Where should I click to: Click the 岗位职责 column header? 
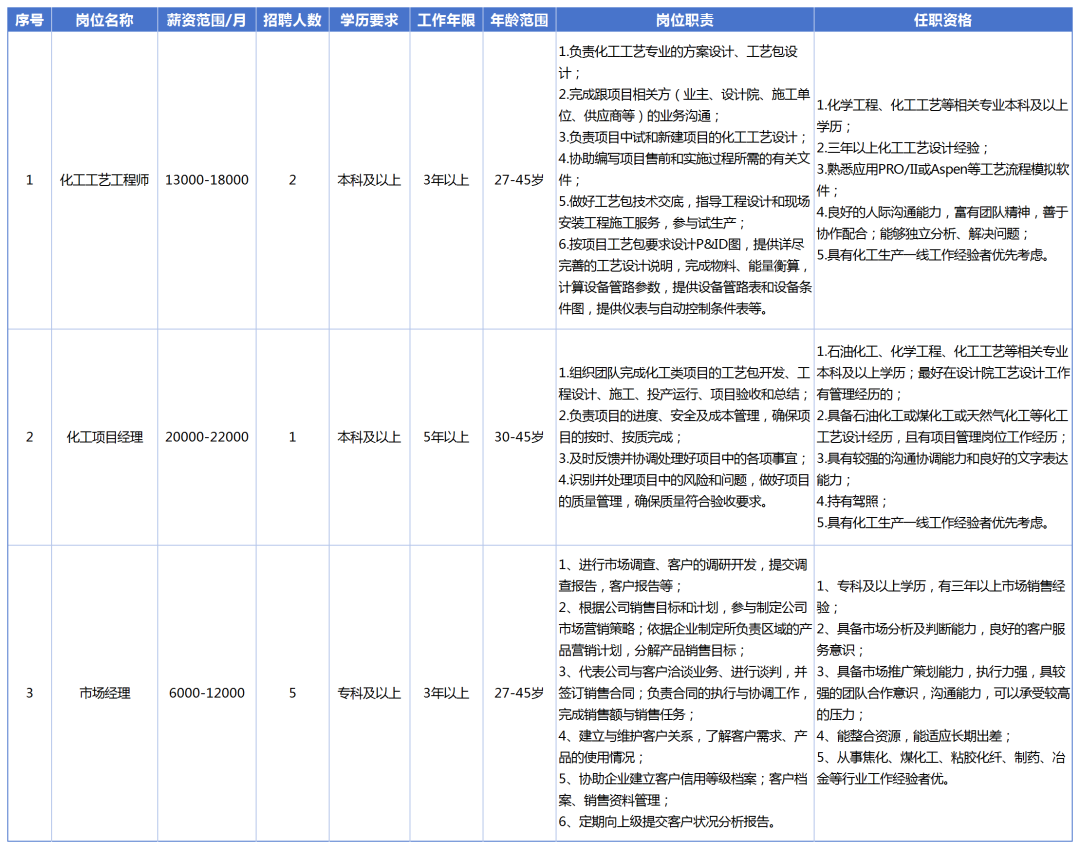click(x=685, y=20)
